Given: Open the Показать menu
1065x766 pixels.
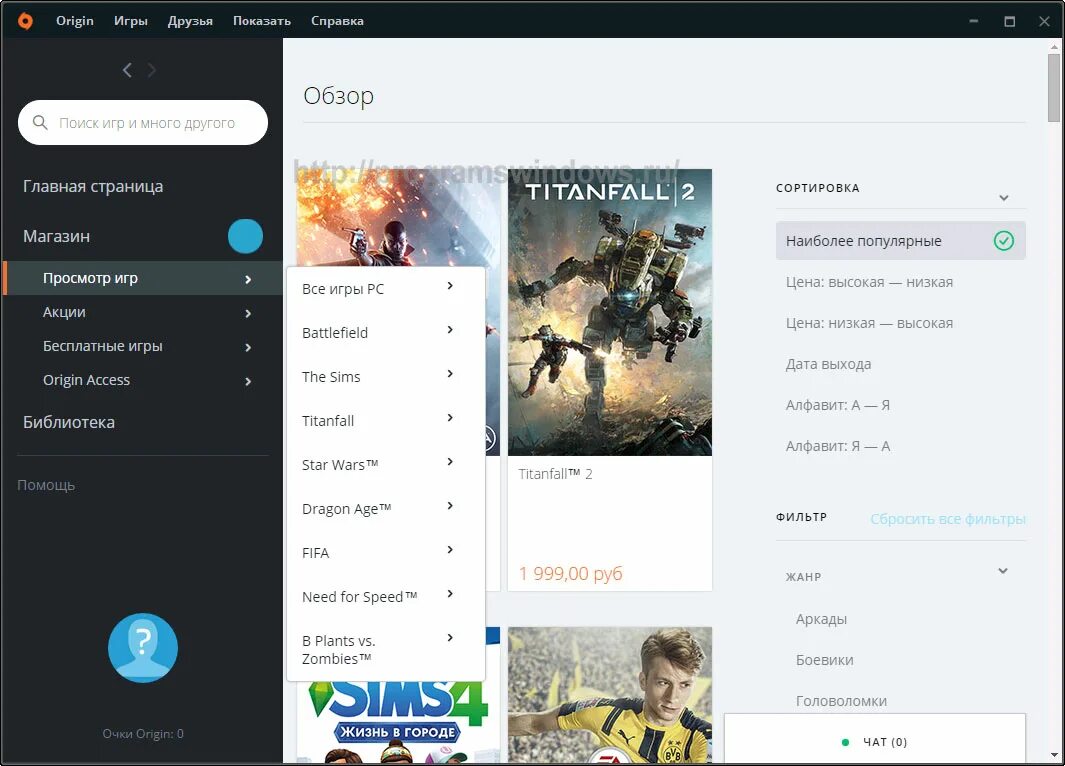Looking at the screenshot, I should 261,21.
